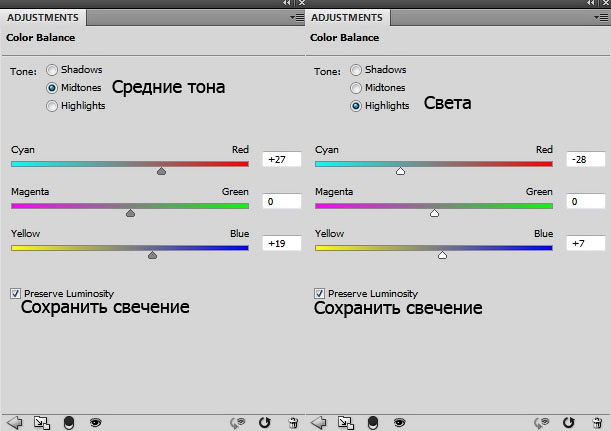
Task: Collapse the left panel with double-arrow icon
Action: point(287,3)
